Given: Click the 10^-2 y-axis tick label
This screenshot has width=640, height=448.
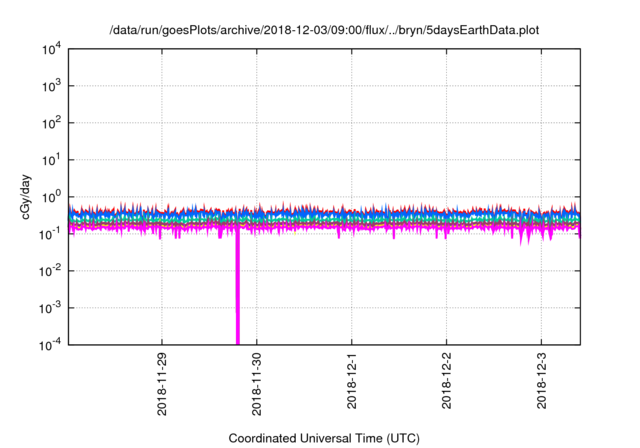Looking at the screenshot, I should [50, 271].
